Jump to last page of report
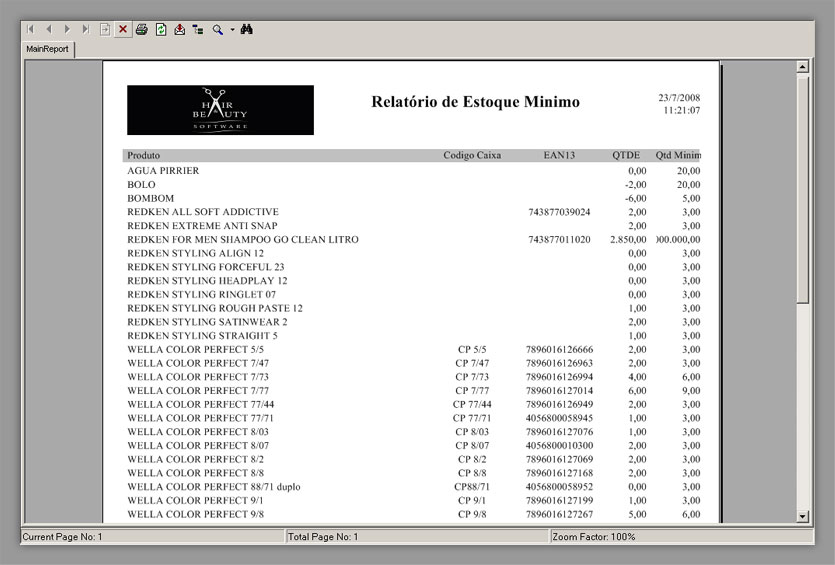The height and width of the screenshot is (565, 835). tap(86, 29)
